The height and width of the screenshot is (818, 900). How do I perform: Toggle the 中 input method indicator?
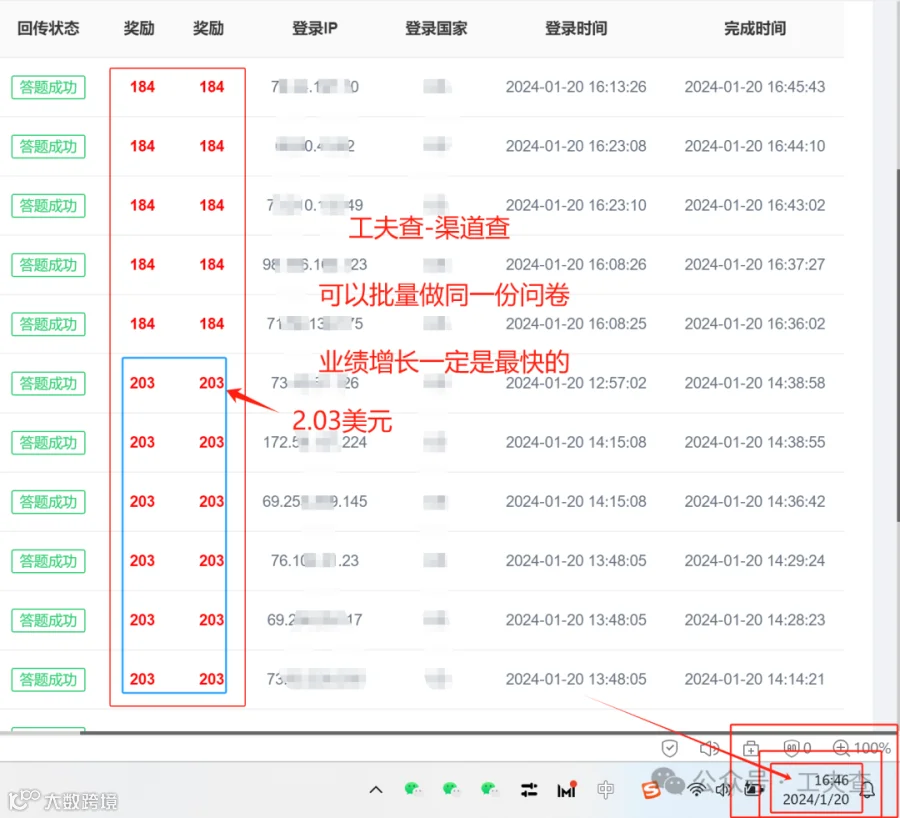605,790
